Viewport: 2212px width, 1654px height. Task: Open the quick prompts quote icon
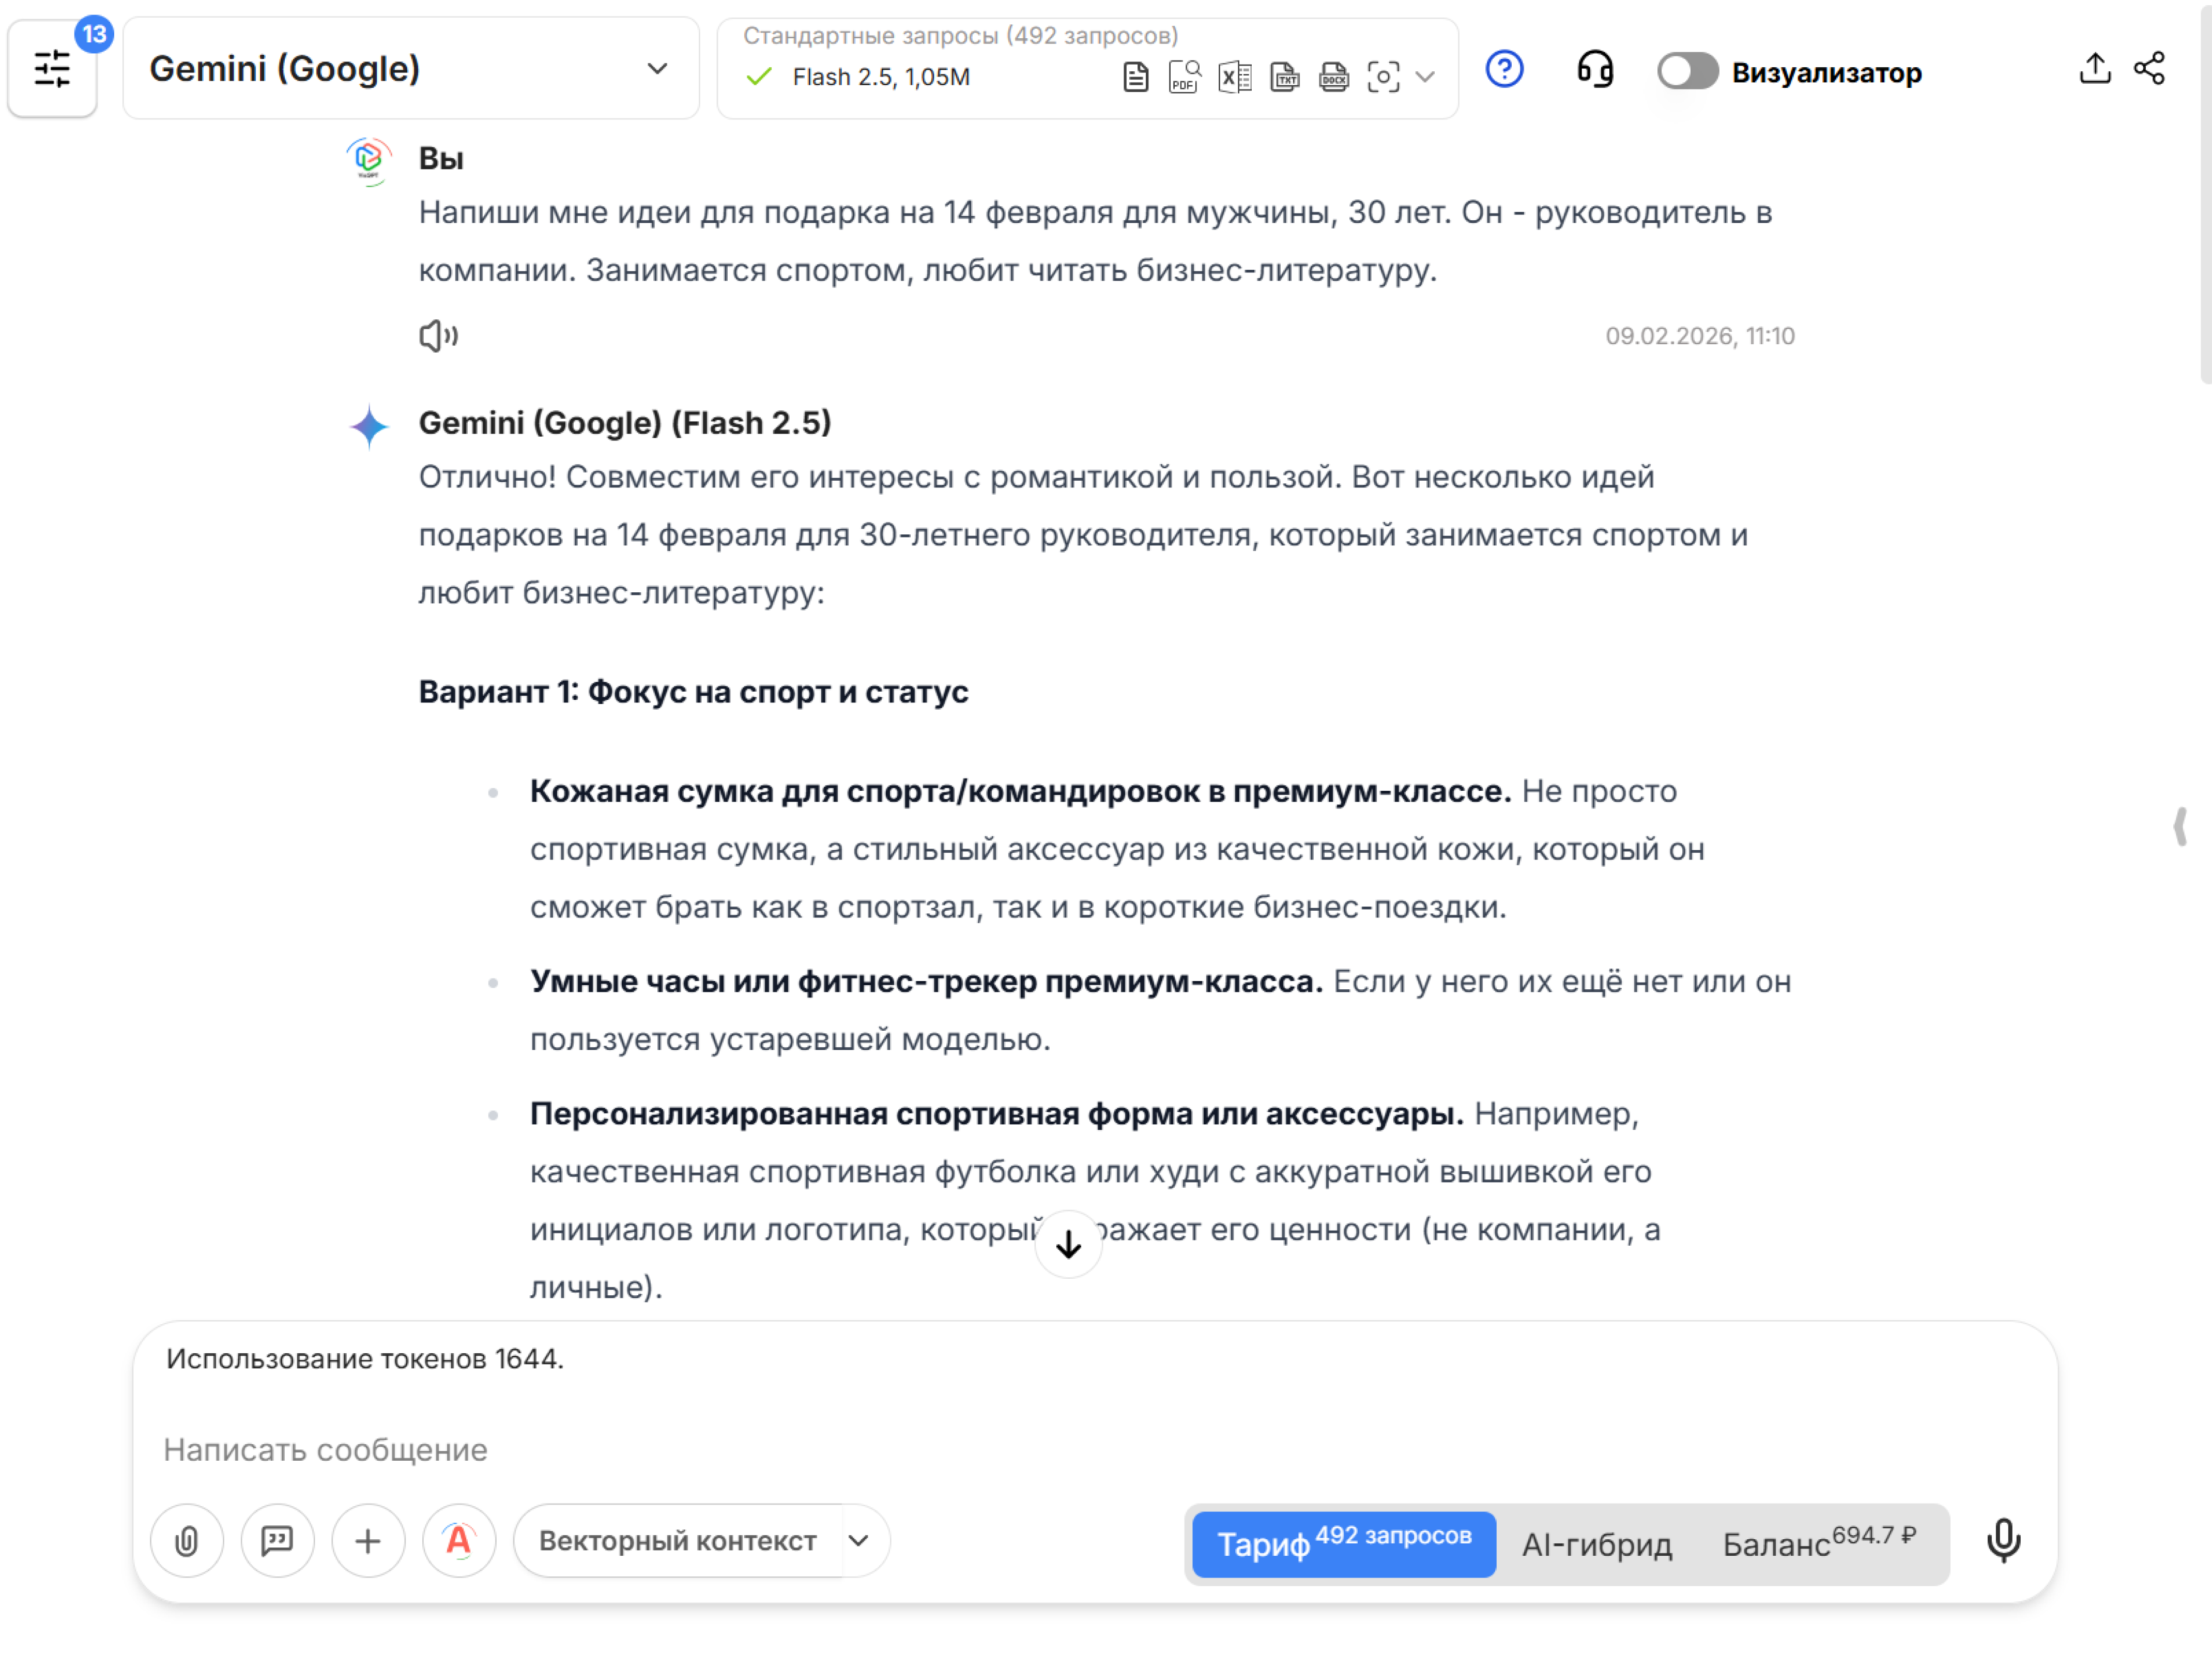(277, 1541)
